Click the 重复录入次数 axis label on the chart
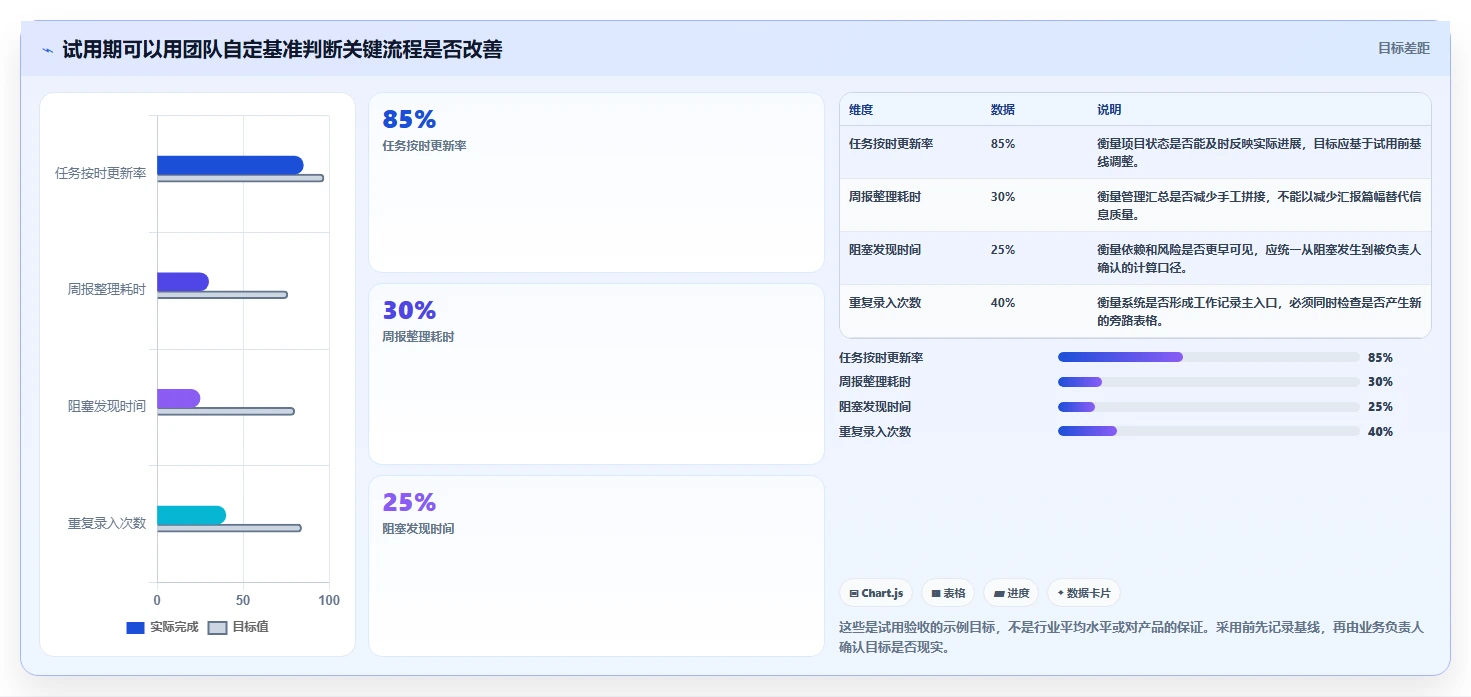 tap(107, 523)
